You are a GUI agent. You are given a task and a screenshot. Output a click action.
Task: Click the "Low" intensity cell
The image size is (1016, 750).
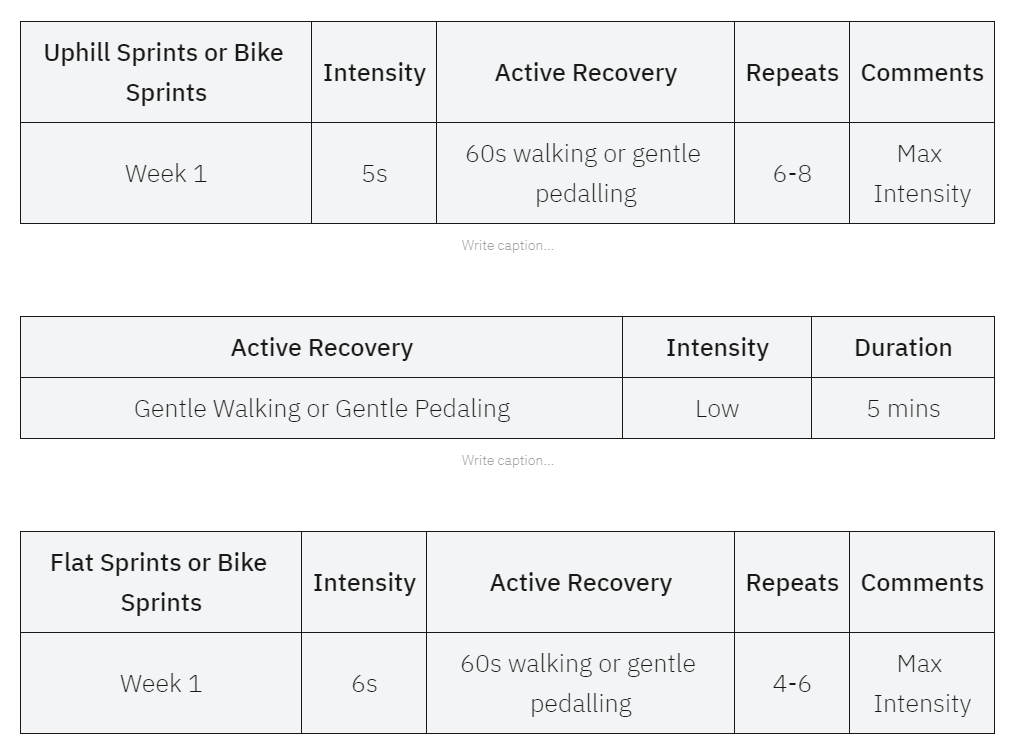[x=717, y=408]
